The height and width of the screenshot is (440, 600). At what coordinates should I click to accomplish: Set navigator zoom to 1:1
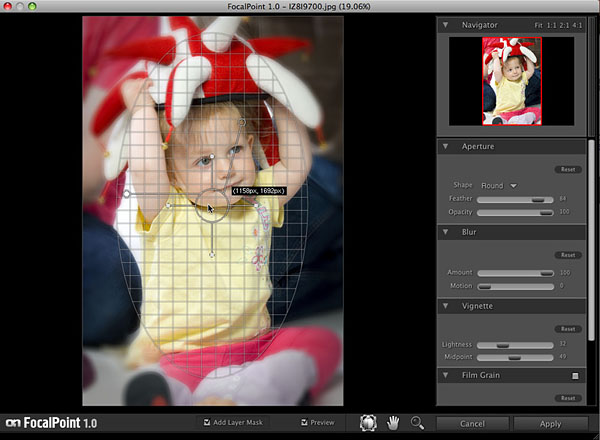click(552, 24)
